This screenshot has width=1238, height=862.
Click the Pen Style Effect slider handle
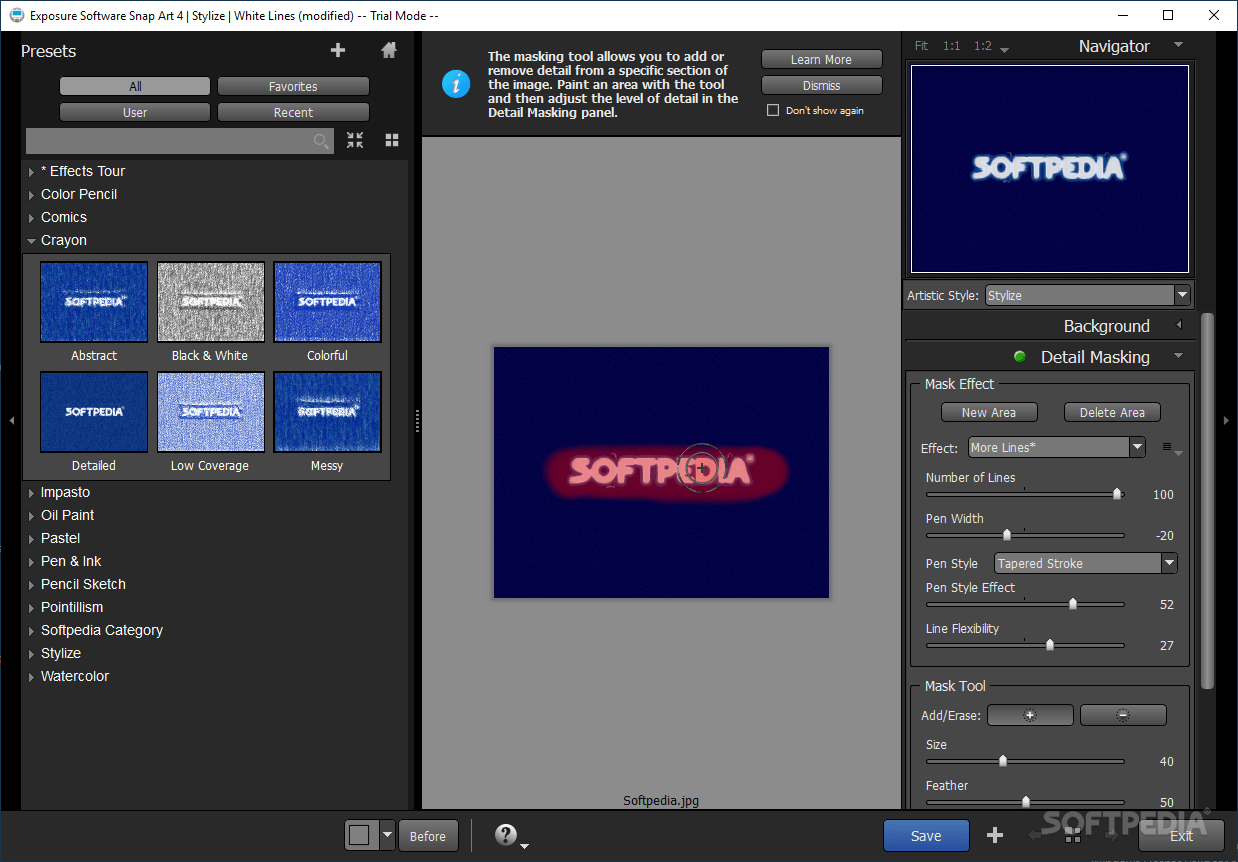[1073, 604]
